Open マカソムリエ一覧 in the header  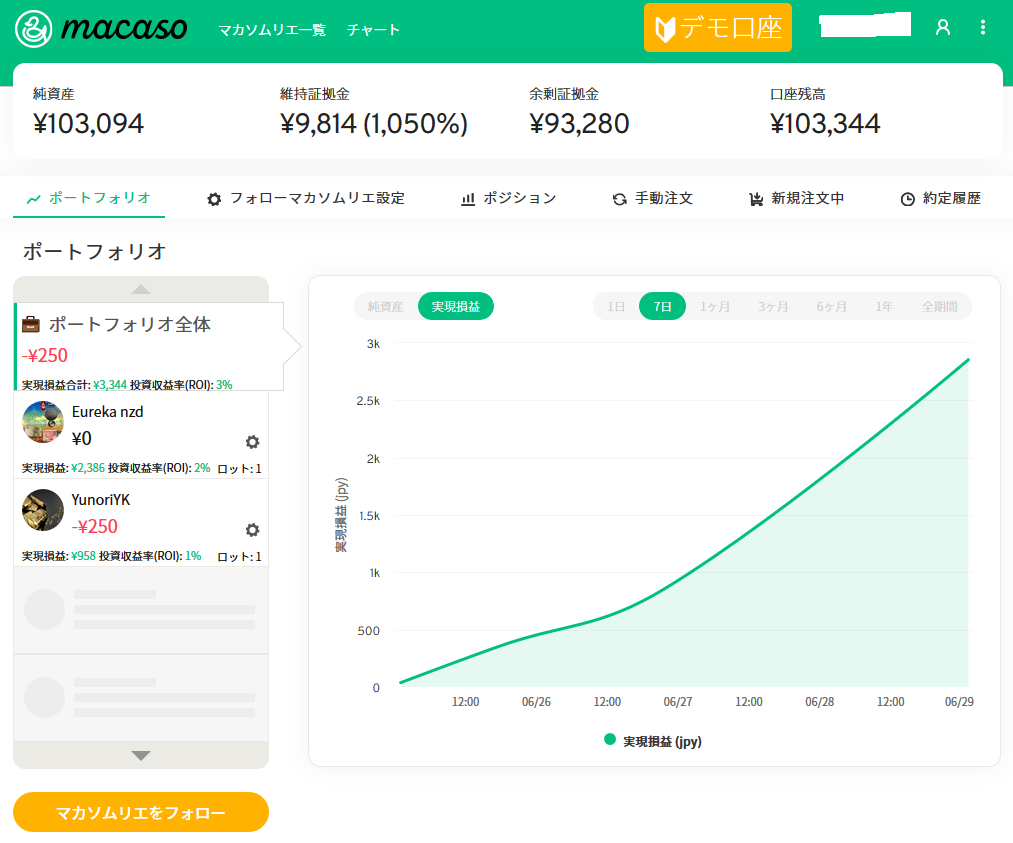pyautogui.click(x=272, y=30)
